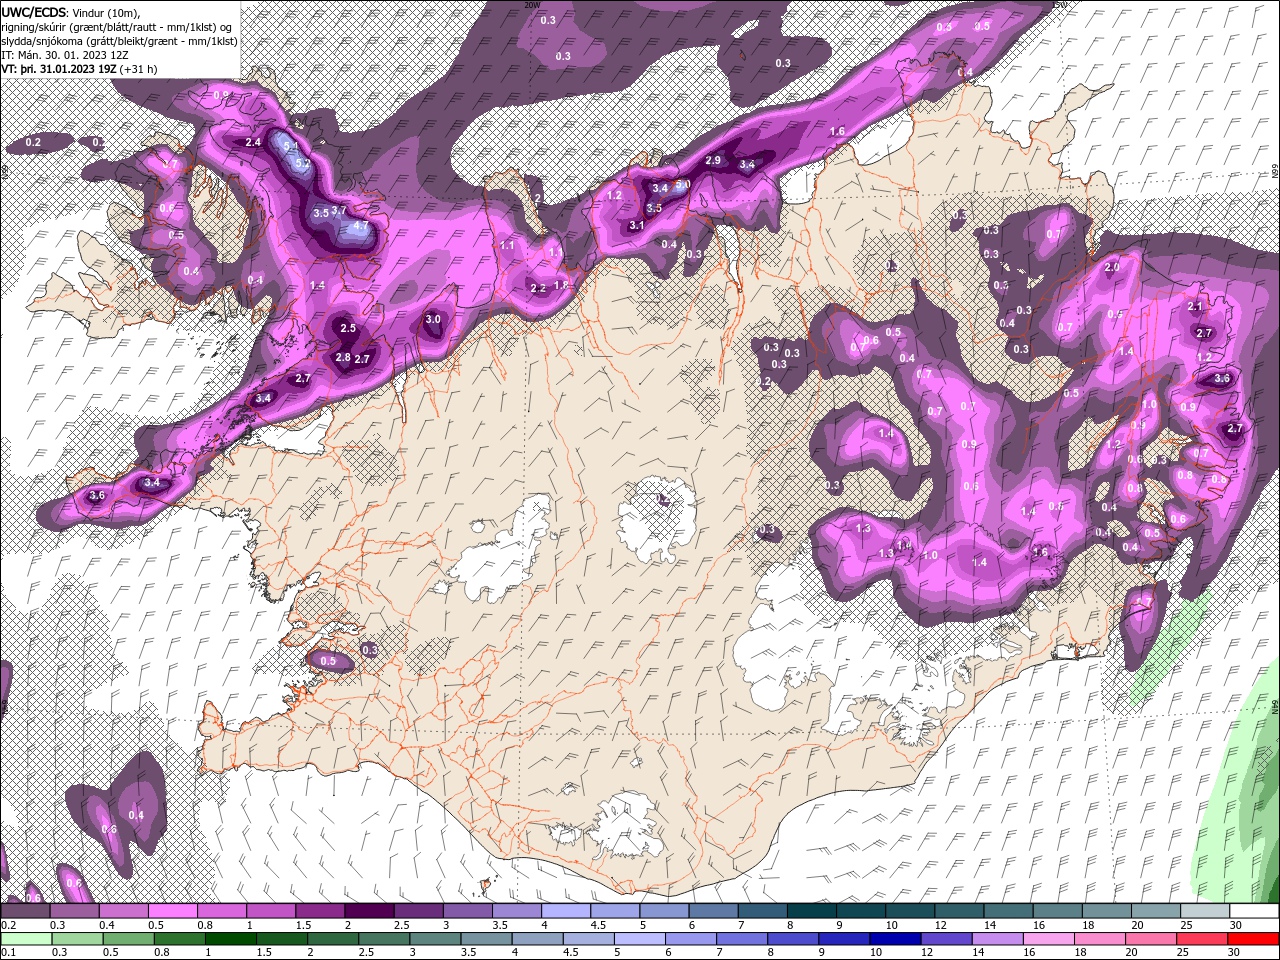The height and width of the screenshot is (960, 1280).
Task: Click the '2.9' precipitation value on the map
Action: [x=713, y=160]
